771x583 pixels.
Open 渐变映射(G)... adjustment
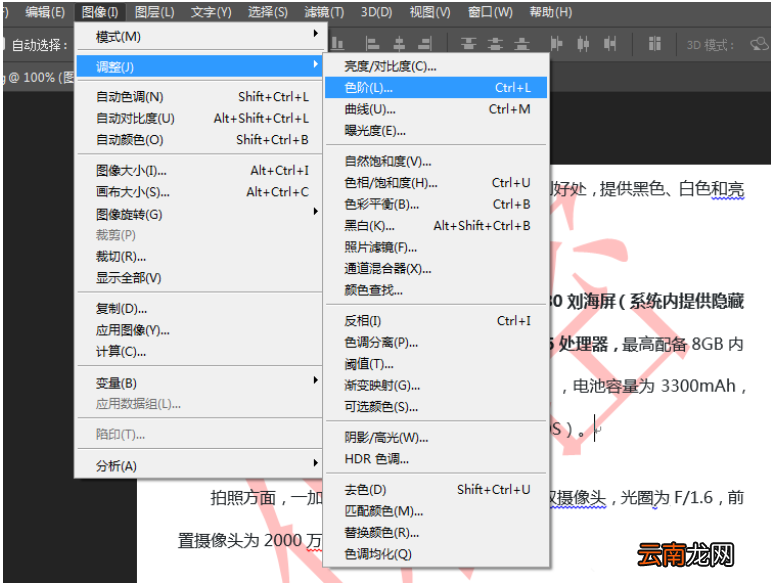[436, 385]
